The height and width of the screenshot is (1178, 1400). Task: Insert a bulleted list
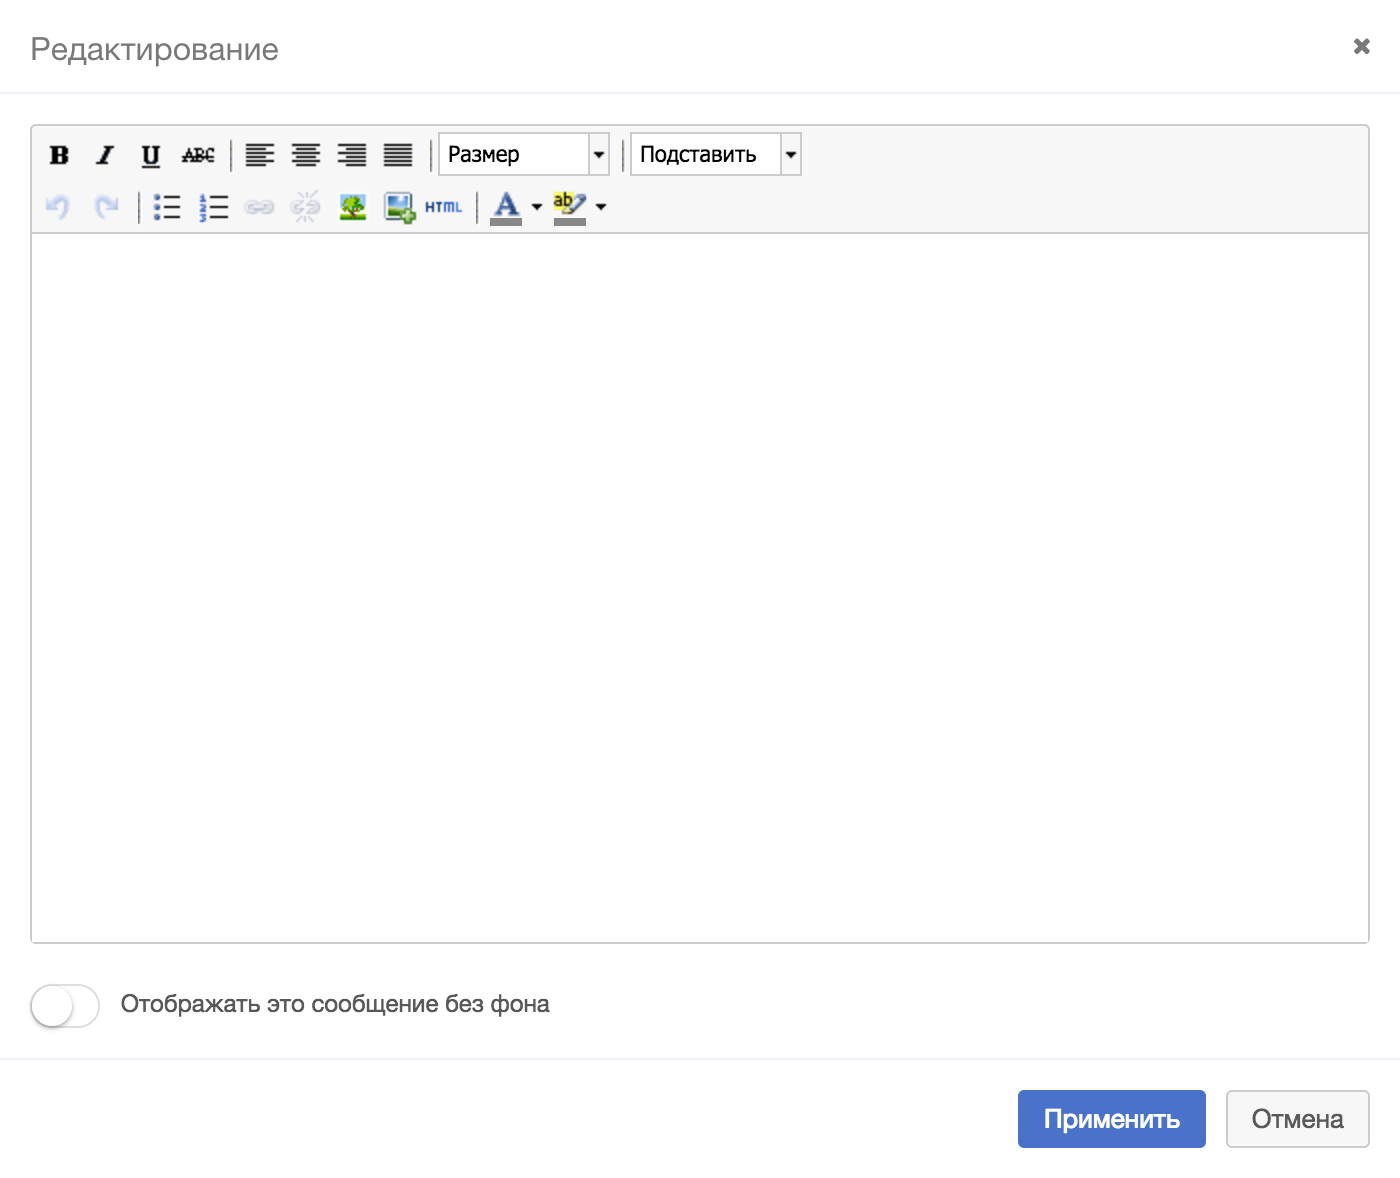(x=167, y=207)
